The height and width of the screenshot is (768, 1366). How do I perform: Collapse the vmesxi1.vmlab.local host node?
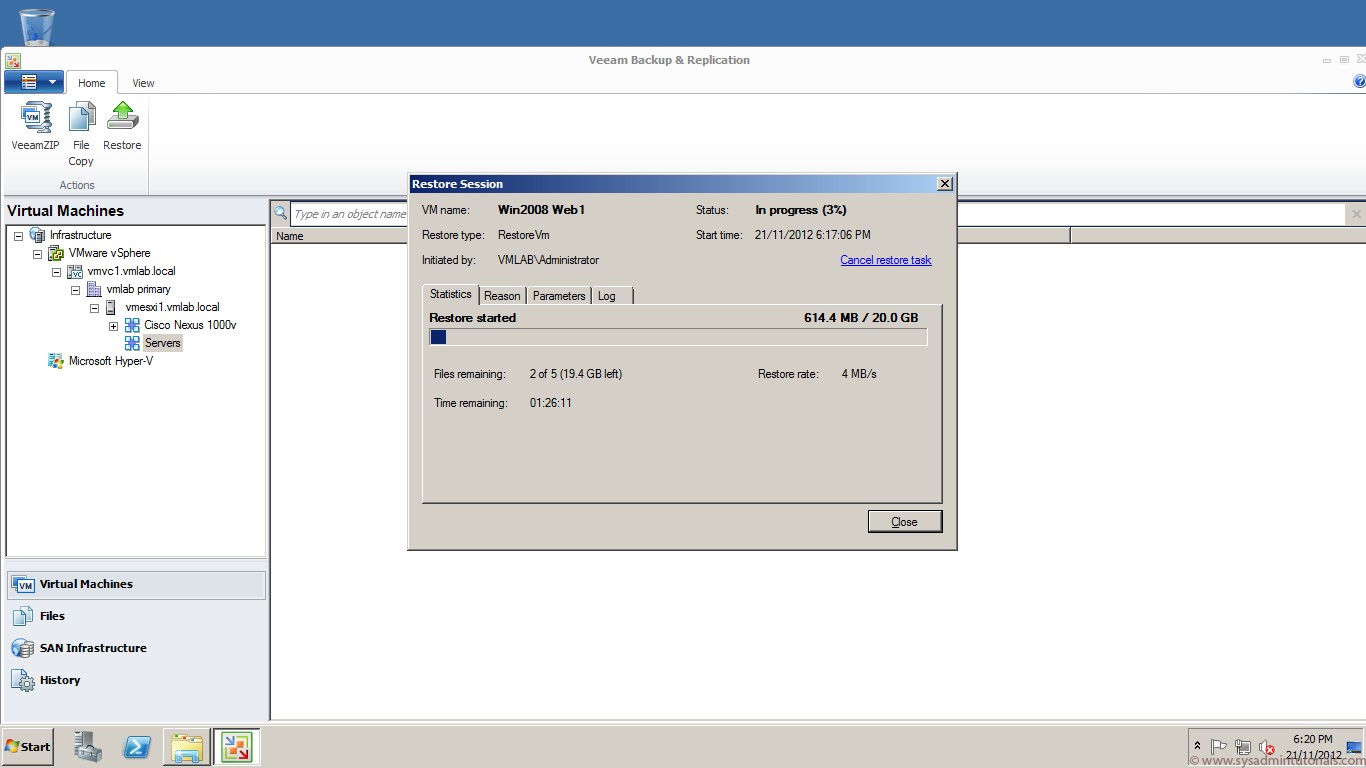(94, 307)
